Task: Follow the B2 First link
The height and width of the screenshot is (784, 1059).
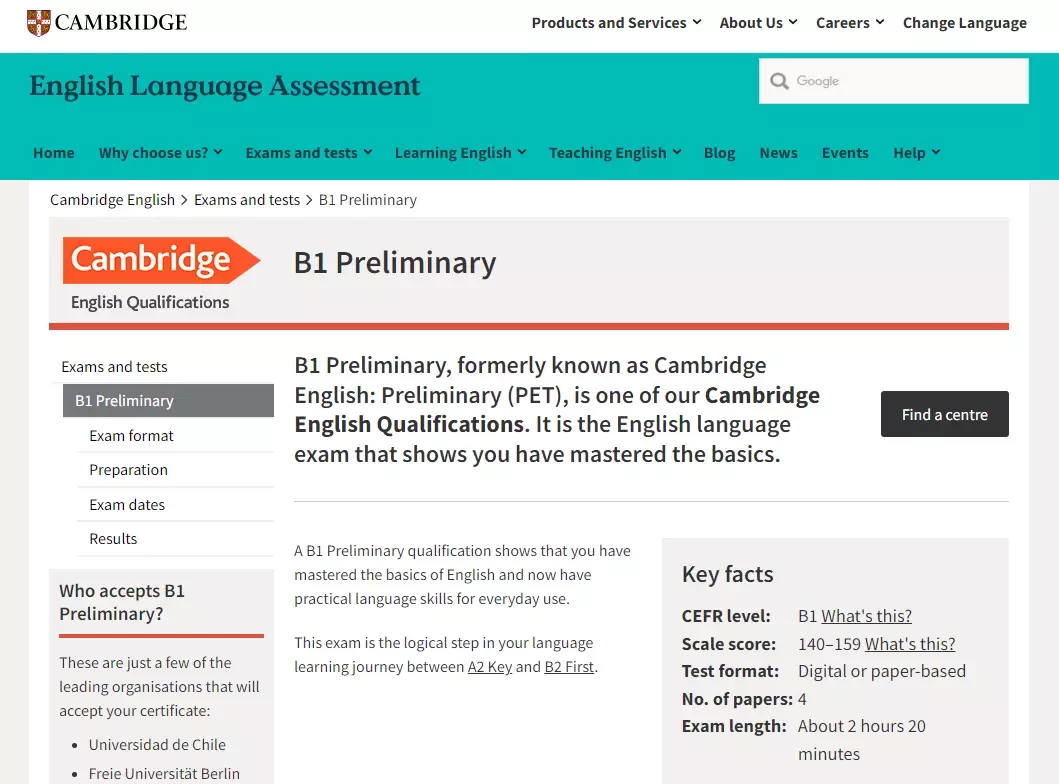Action: (x=569, y=667)
